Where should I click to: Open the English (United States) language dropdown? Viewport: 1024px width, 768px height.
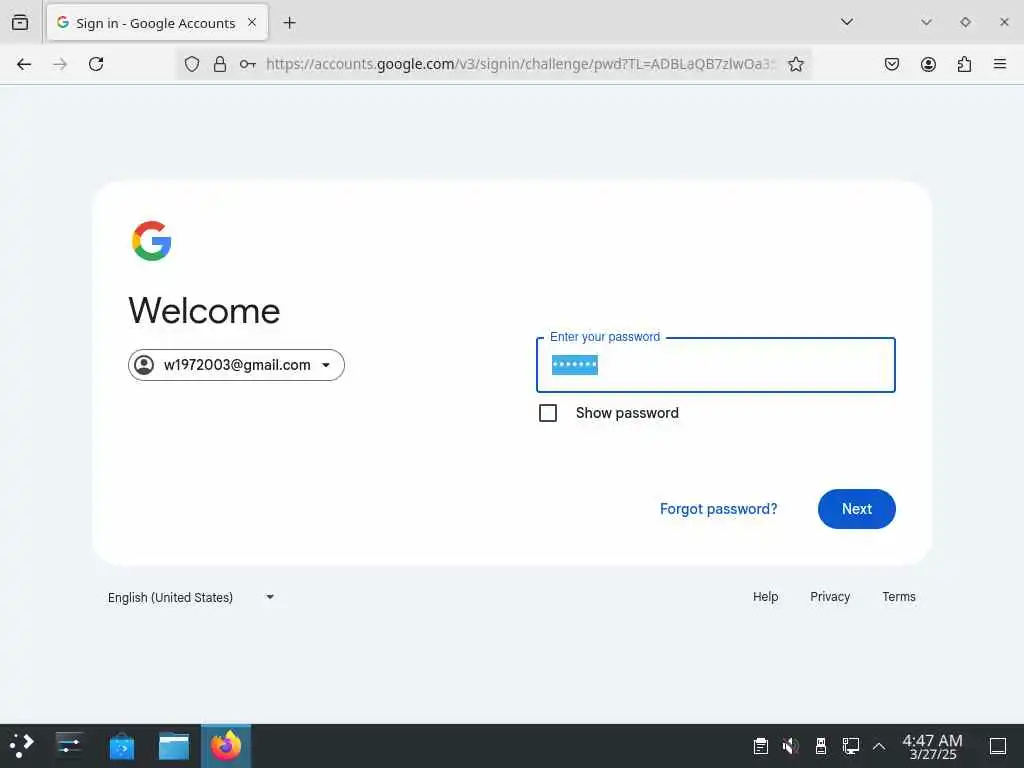tap(191, 598)
